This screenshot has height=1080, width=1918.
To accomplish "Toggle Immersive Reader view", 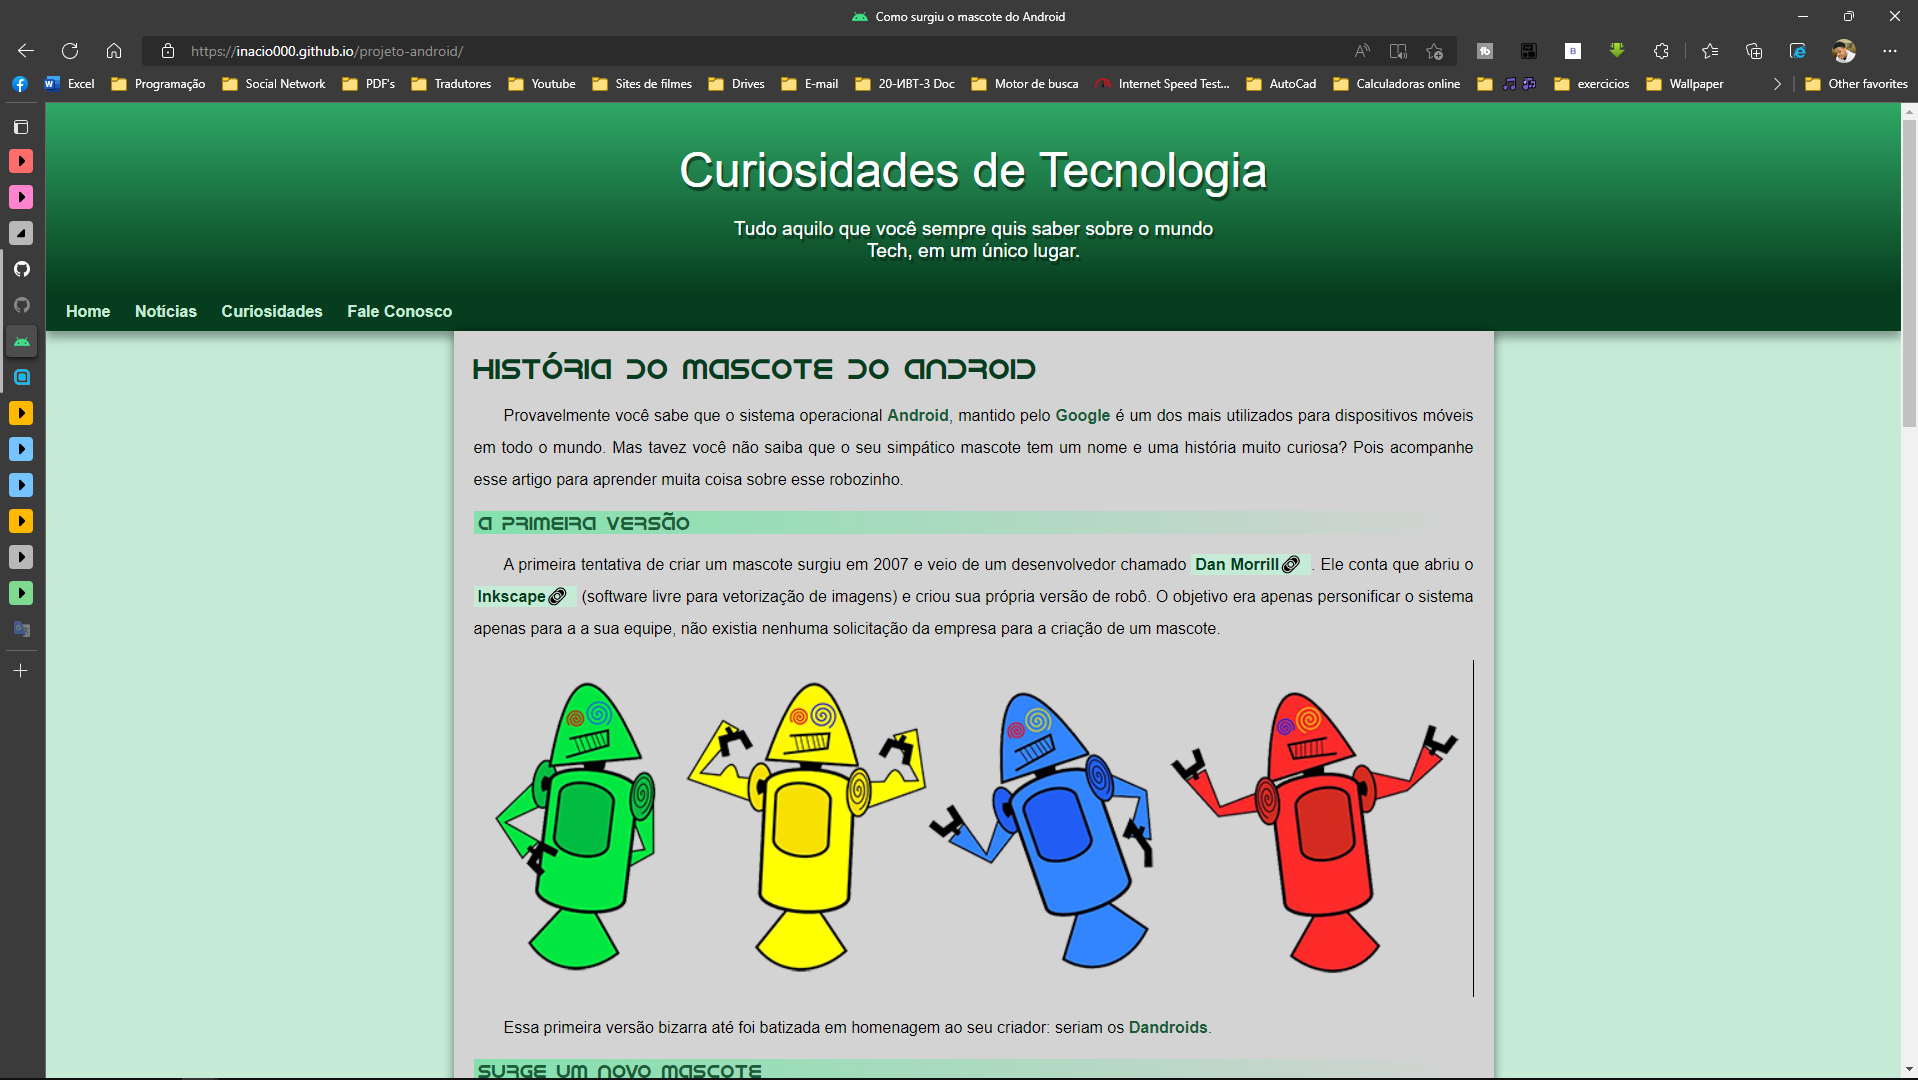I will (1397, 51).
